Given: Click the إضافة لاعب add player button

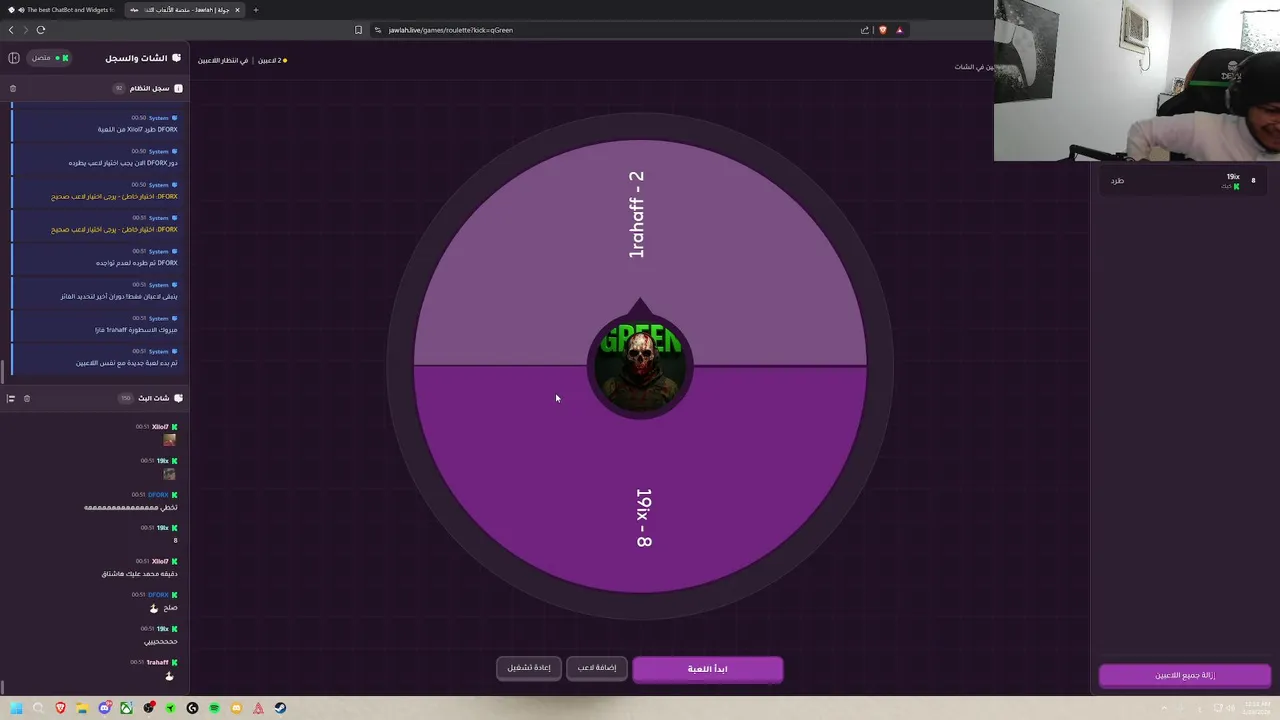Looking at the screenshot, I should click(597, 668).
